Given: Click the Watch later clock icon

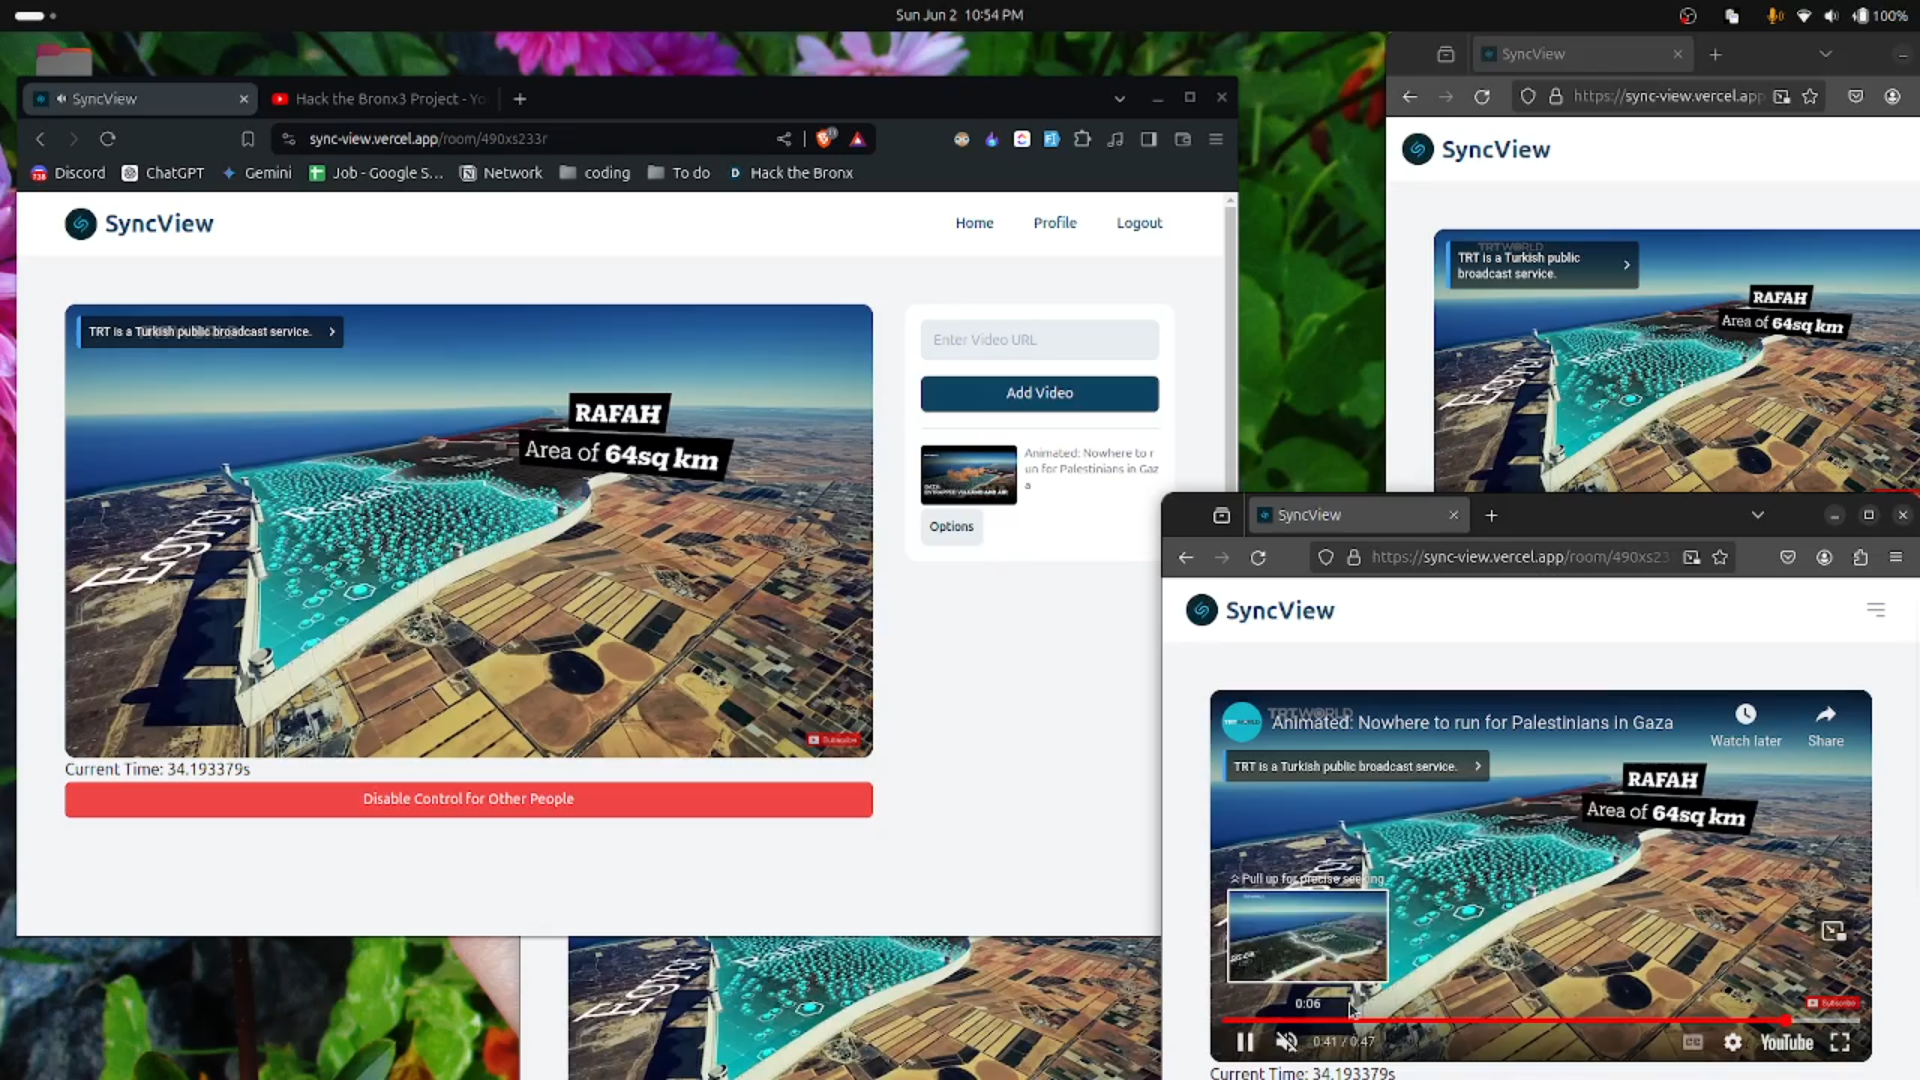Looking at the screenshot, I should pyautogui.click(x=1745, y=715).
